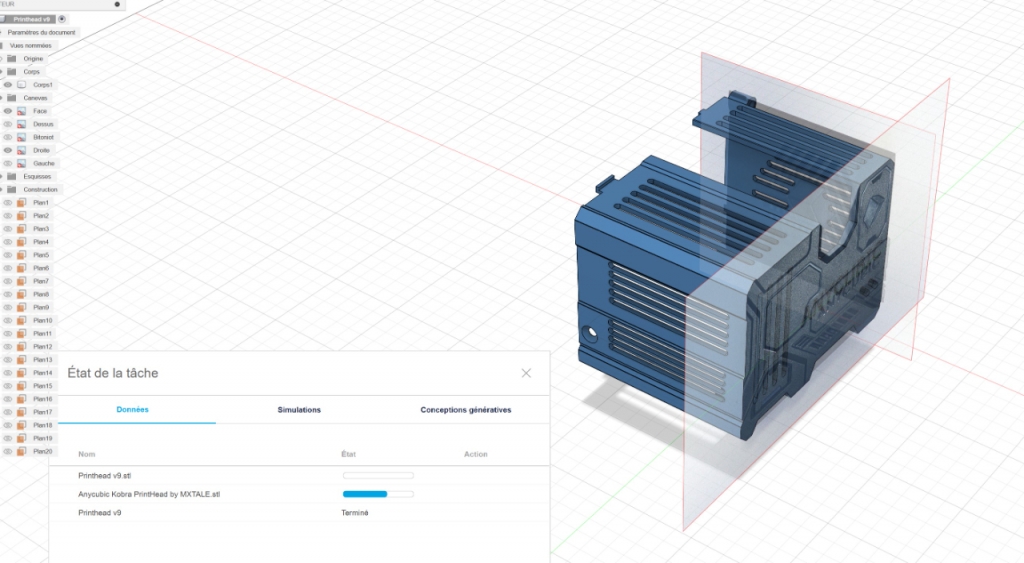Click the Plan3 construction plane icon
The image size is (1024, 563).
pyautogui.click(x=22, y=229)
